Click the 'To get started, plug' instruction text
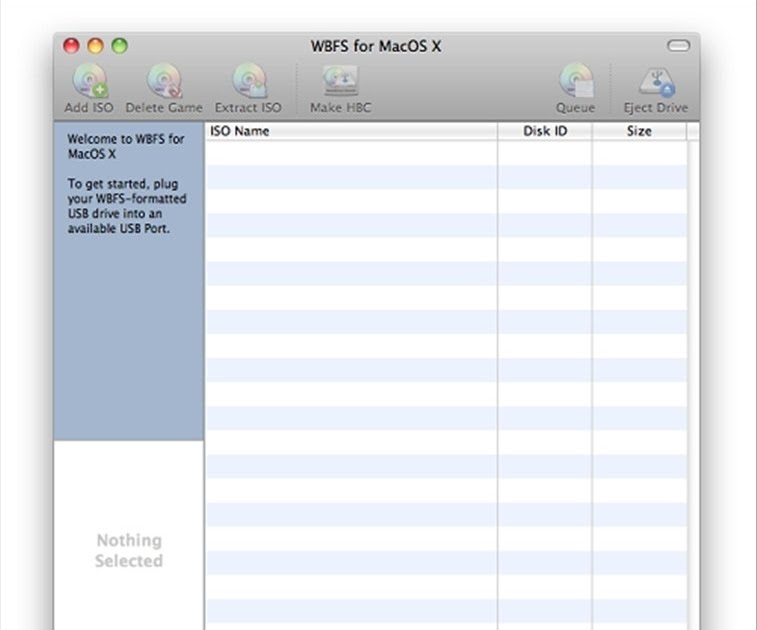Viewport: 757px width, 630px height. coord(127,206)
